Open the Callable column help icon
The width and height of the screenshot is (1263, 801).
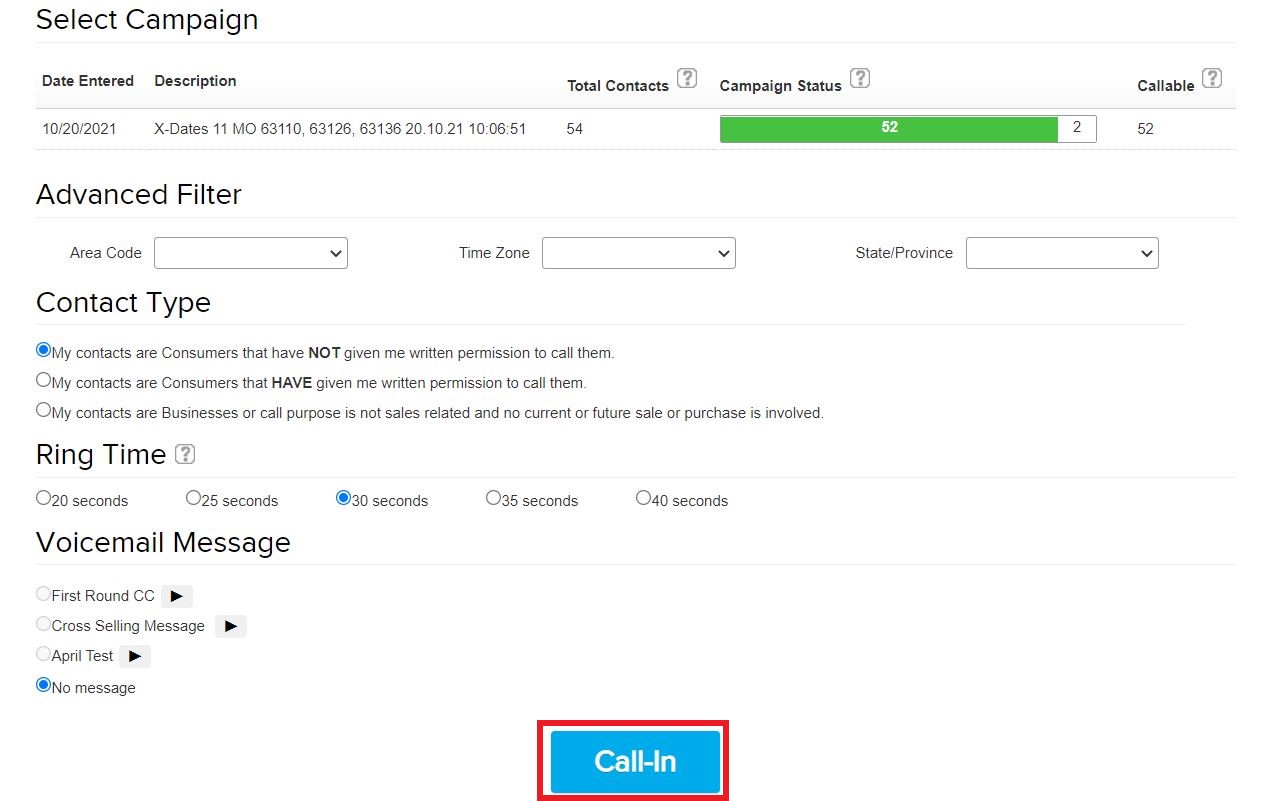click(1211, 78)
